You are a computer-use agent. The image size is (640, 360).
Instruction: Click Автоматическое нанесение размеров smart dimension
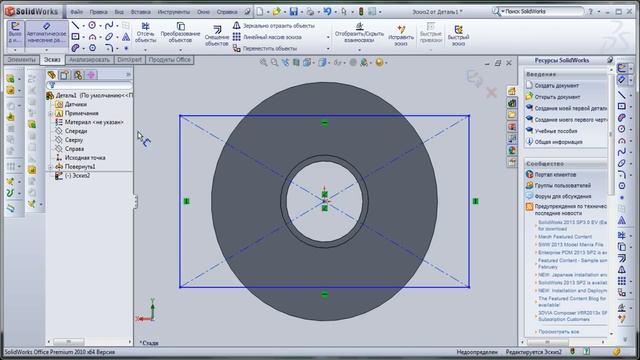pos(47,33)
